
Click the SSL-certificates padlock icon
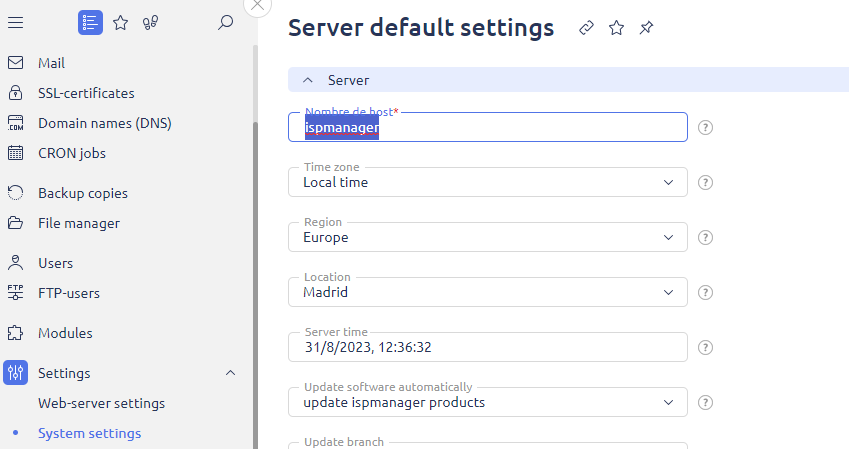[15, 93]
